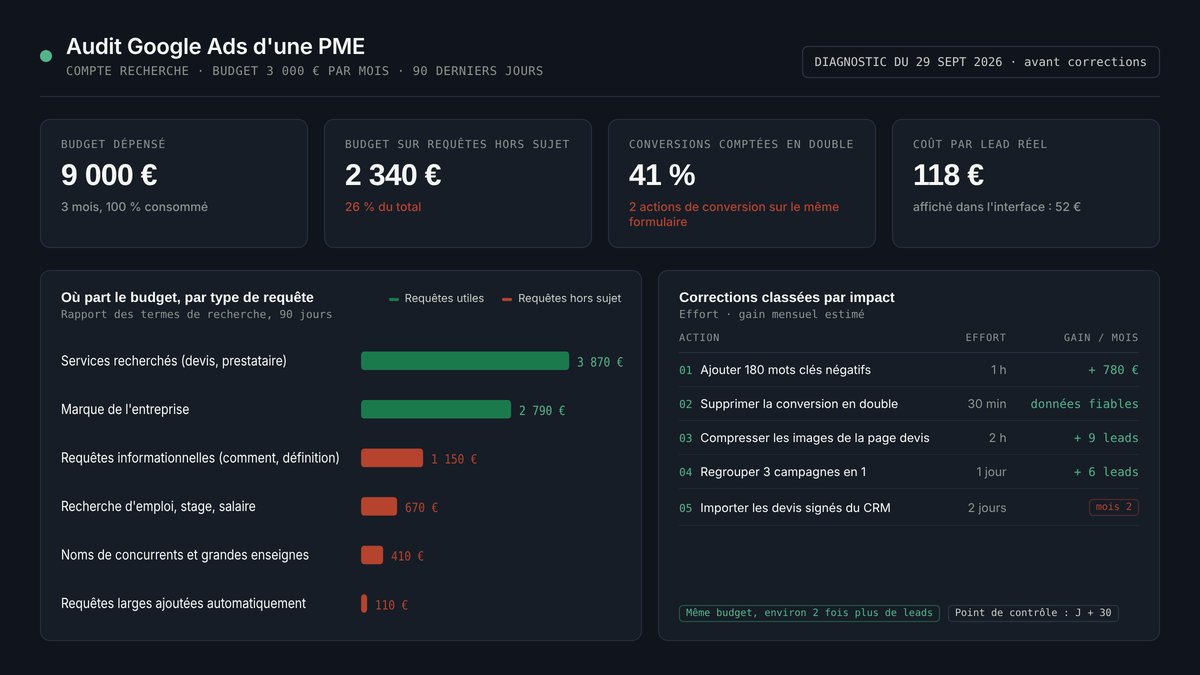Click 'Regrouper 3 campagnes en 1' action
The width and height of the screenshot is (1200, 675).
tap(783, 472)
